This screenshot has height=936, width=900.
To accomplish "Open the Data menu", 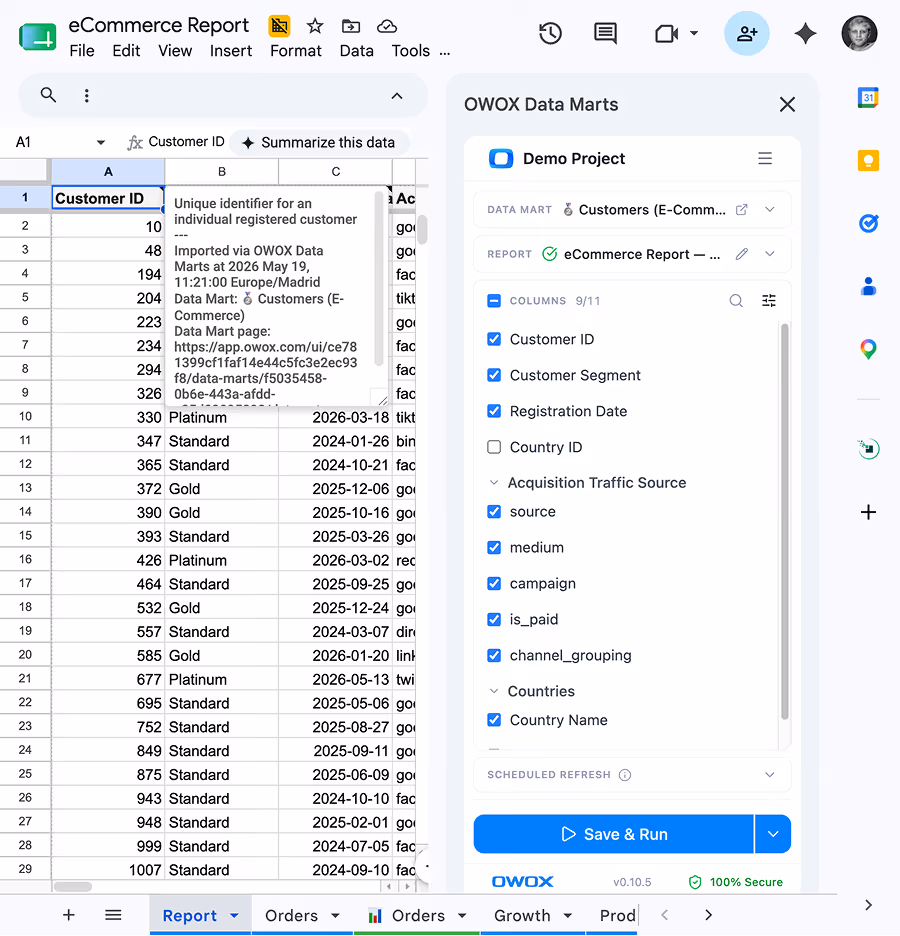I will click(x=356, y=51).
